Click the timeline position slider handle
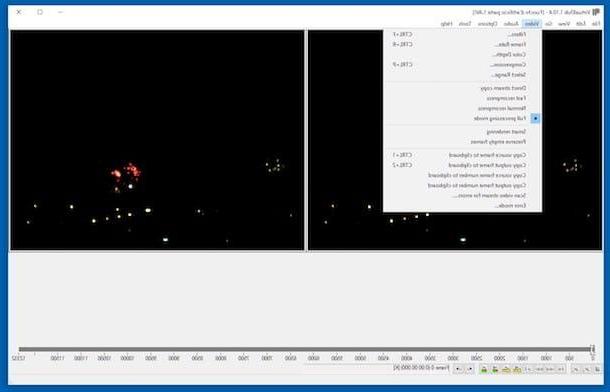This screenshot has width=610, height=392. click(592, 349)
